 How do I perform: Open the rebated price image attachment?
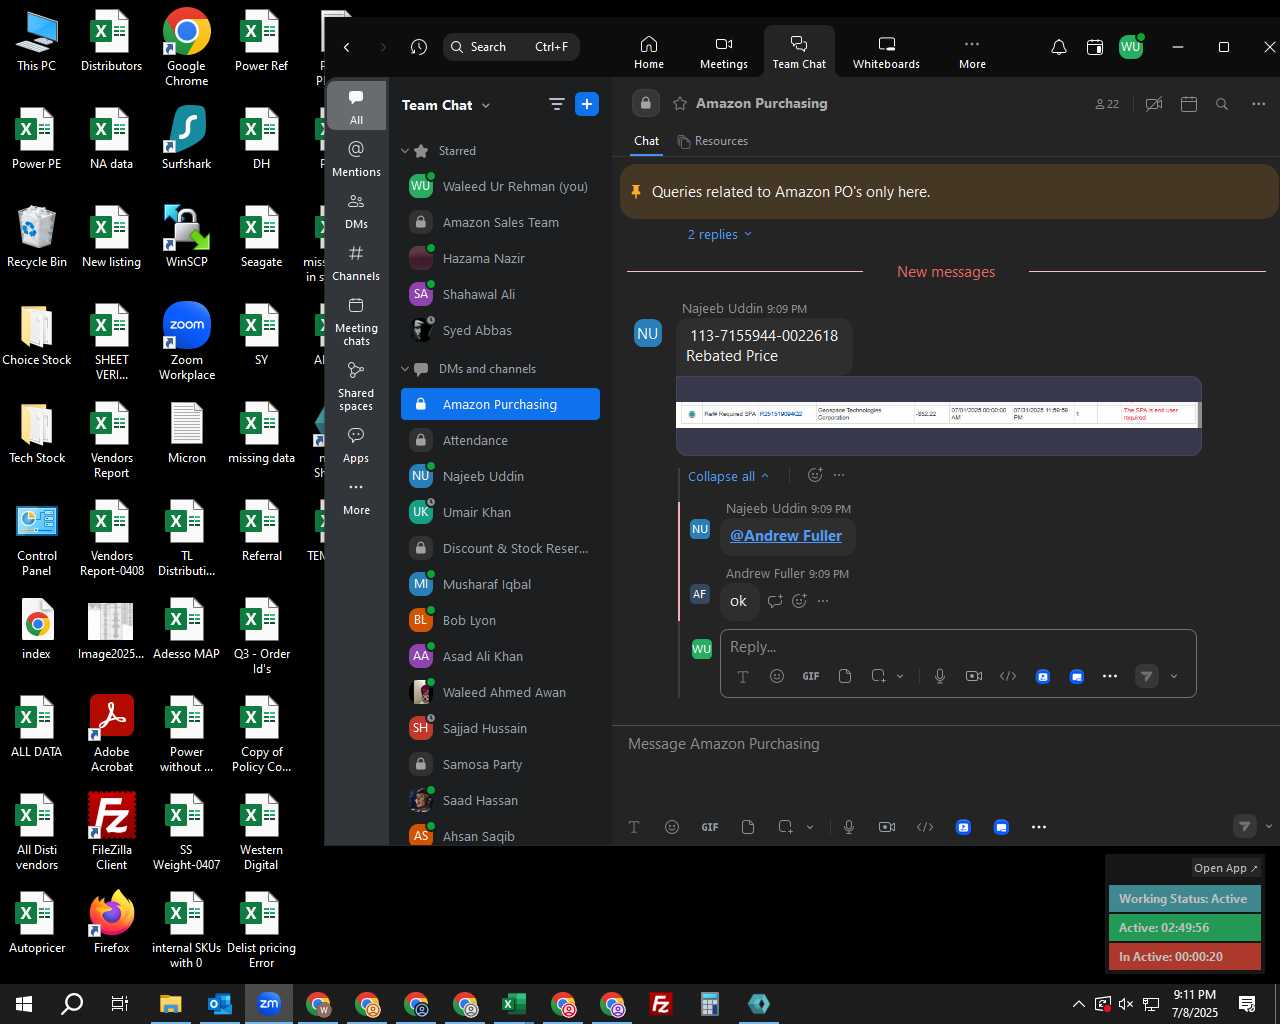(938, 414)
